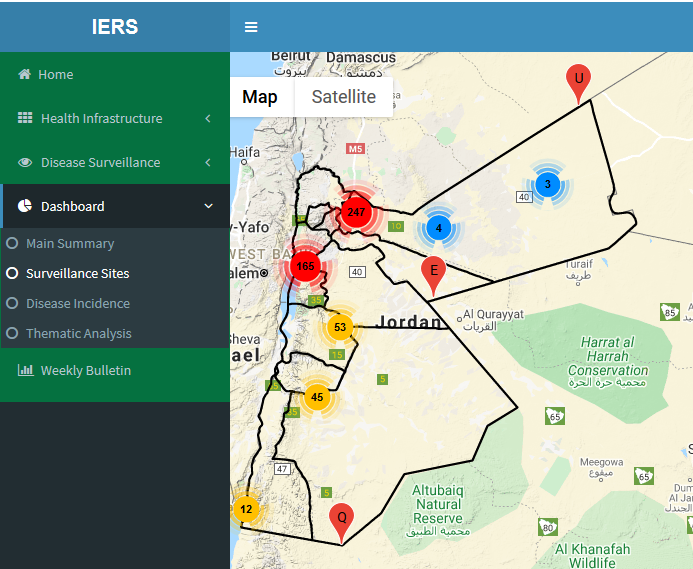Open the Health Infrastructure menu

coord(115,118)
